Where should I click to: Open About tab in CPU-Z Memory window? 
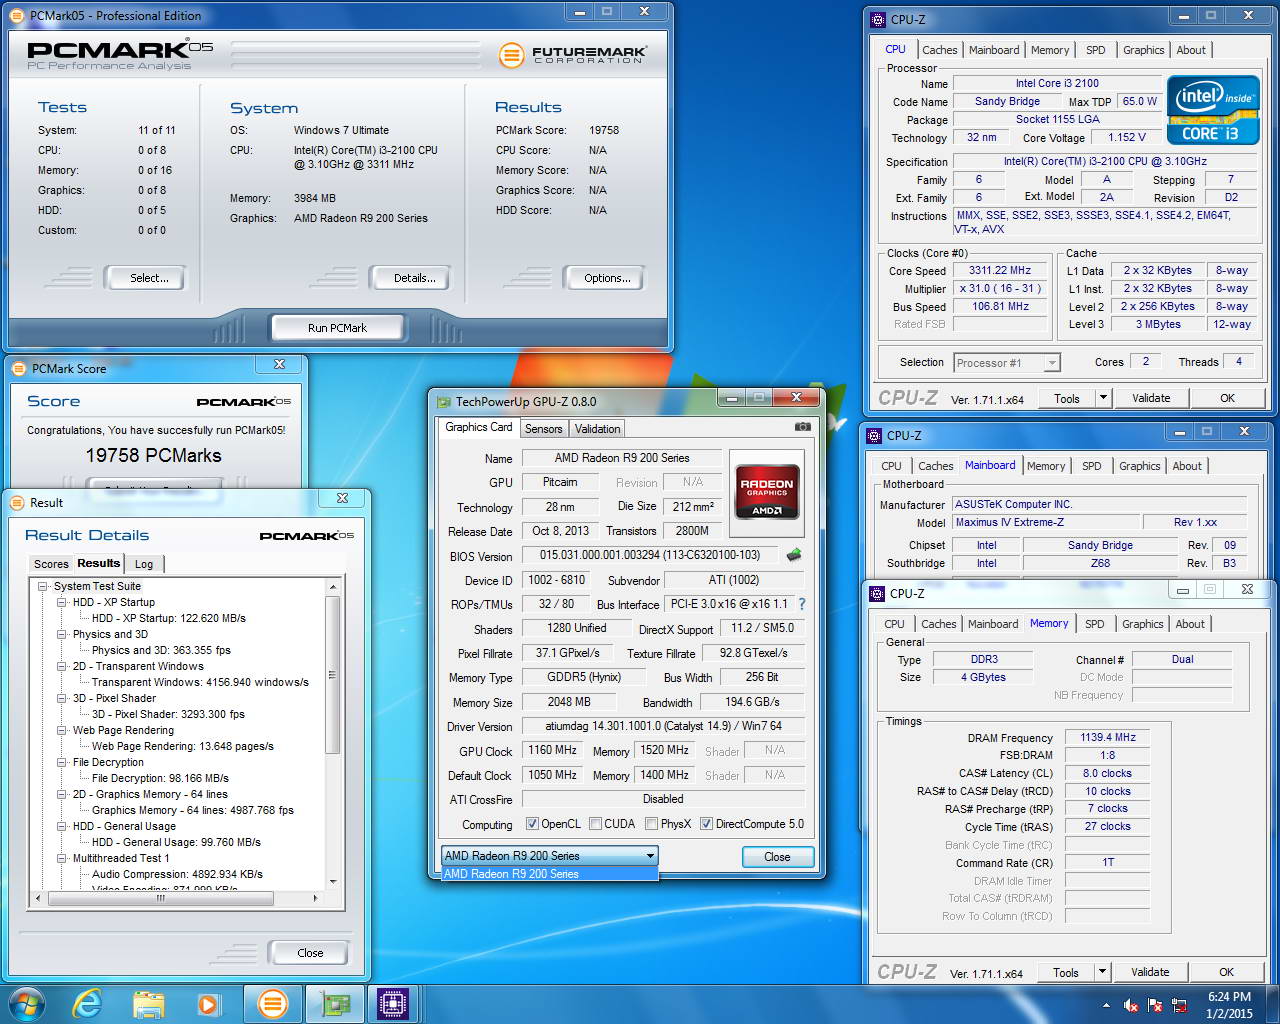click(x=1190, y=624)
